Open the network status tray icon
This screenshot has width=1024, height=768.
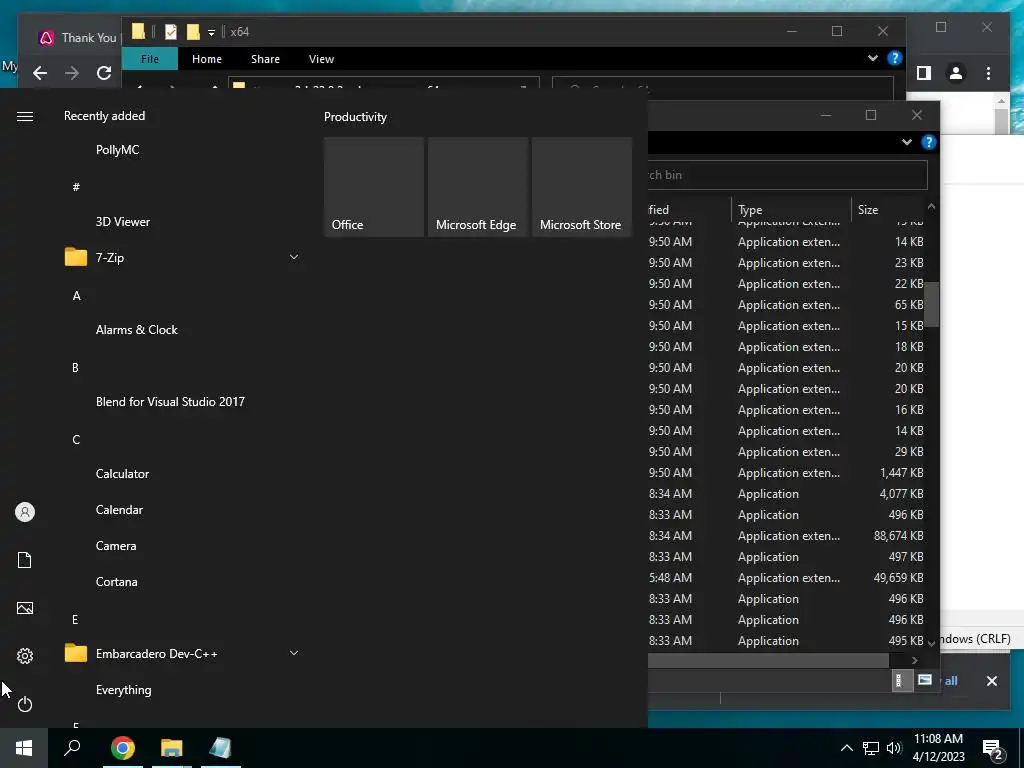(x=871, y=748)
